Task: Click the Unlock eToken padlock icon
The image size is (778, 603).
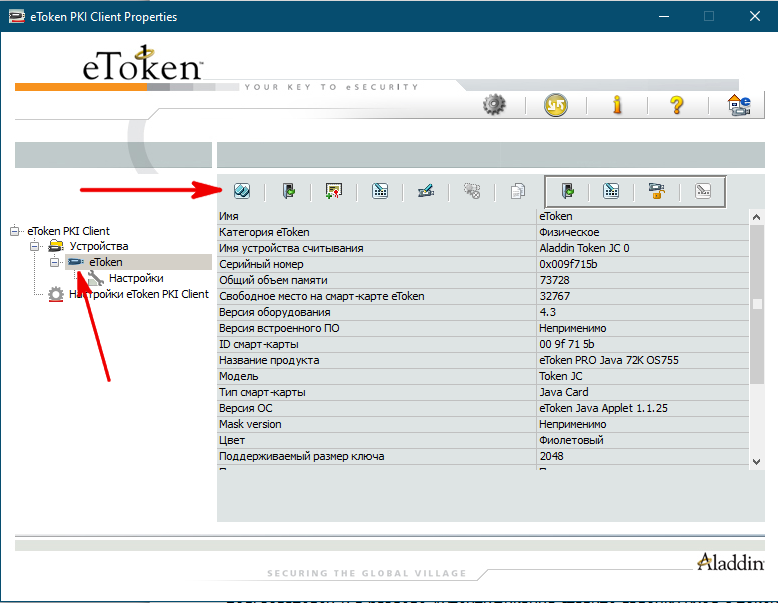Action: [656, 191]
